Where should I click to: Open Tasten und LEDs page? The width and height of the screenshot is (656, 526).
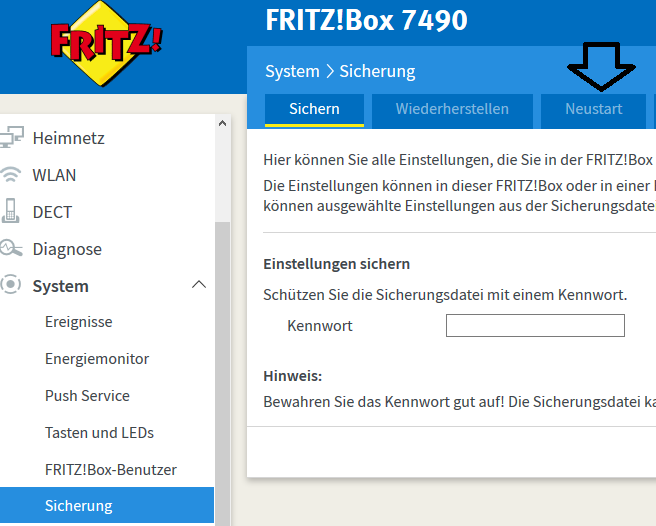pyautogui.click(x=99, y=432)
